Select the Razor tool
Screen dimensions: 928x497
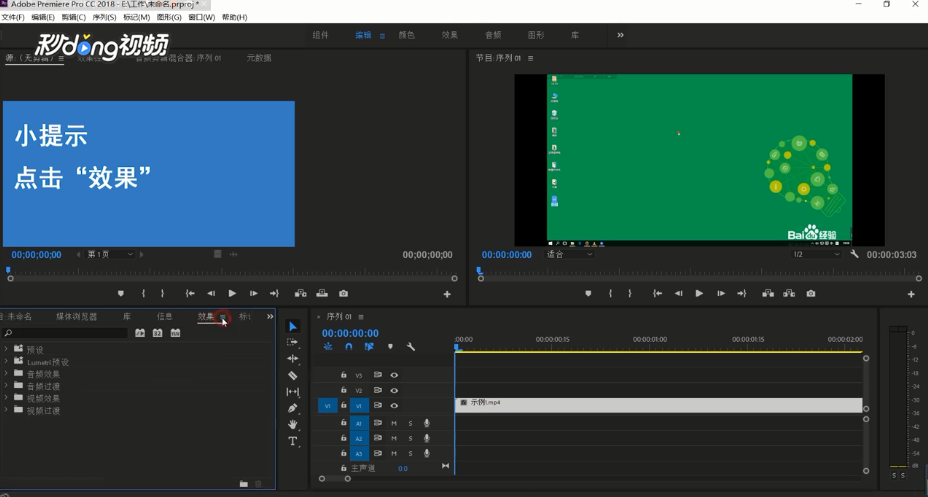point(292,375)
